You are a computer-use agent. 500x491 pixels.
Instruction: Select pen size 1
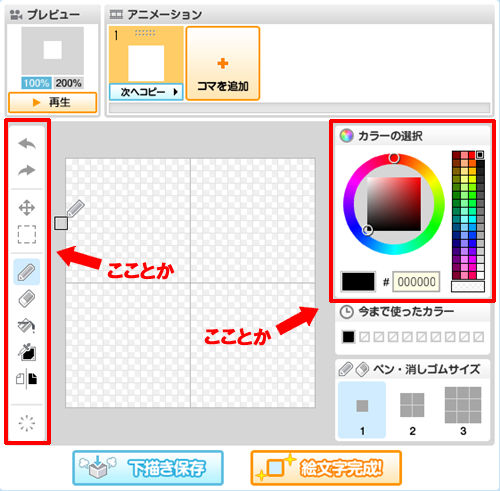tap(362, 410)
